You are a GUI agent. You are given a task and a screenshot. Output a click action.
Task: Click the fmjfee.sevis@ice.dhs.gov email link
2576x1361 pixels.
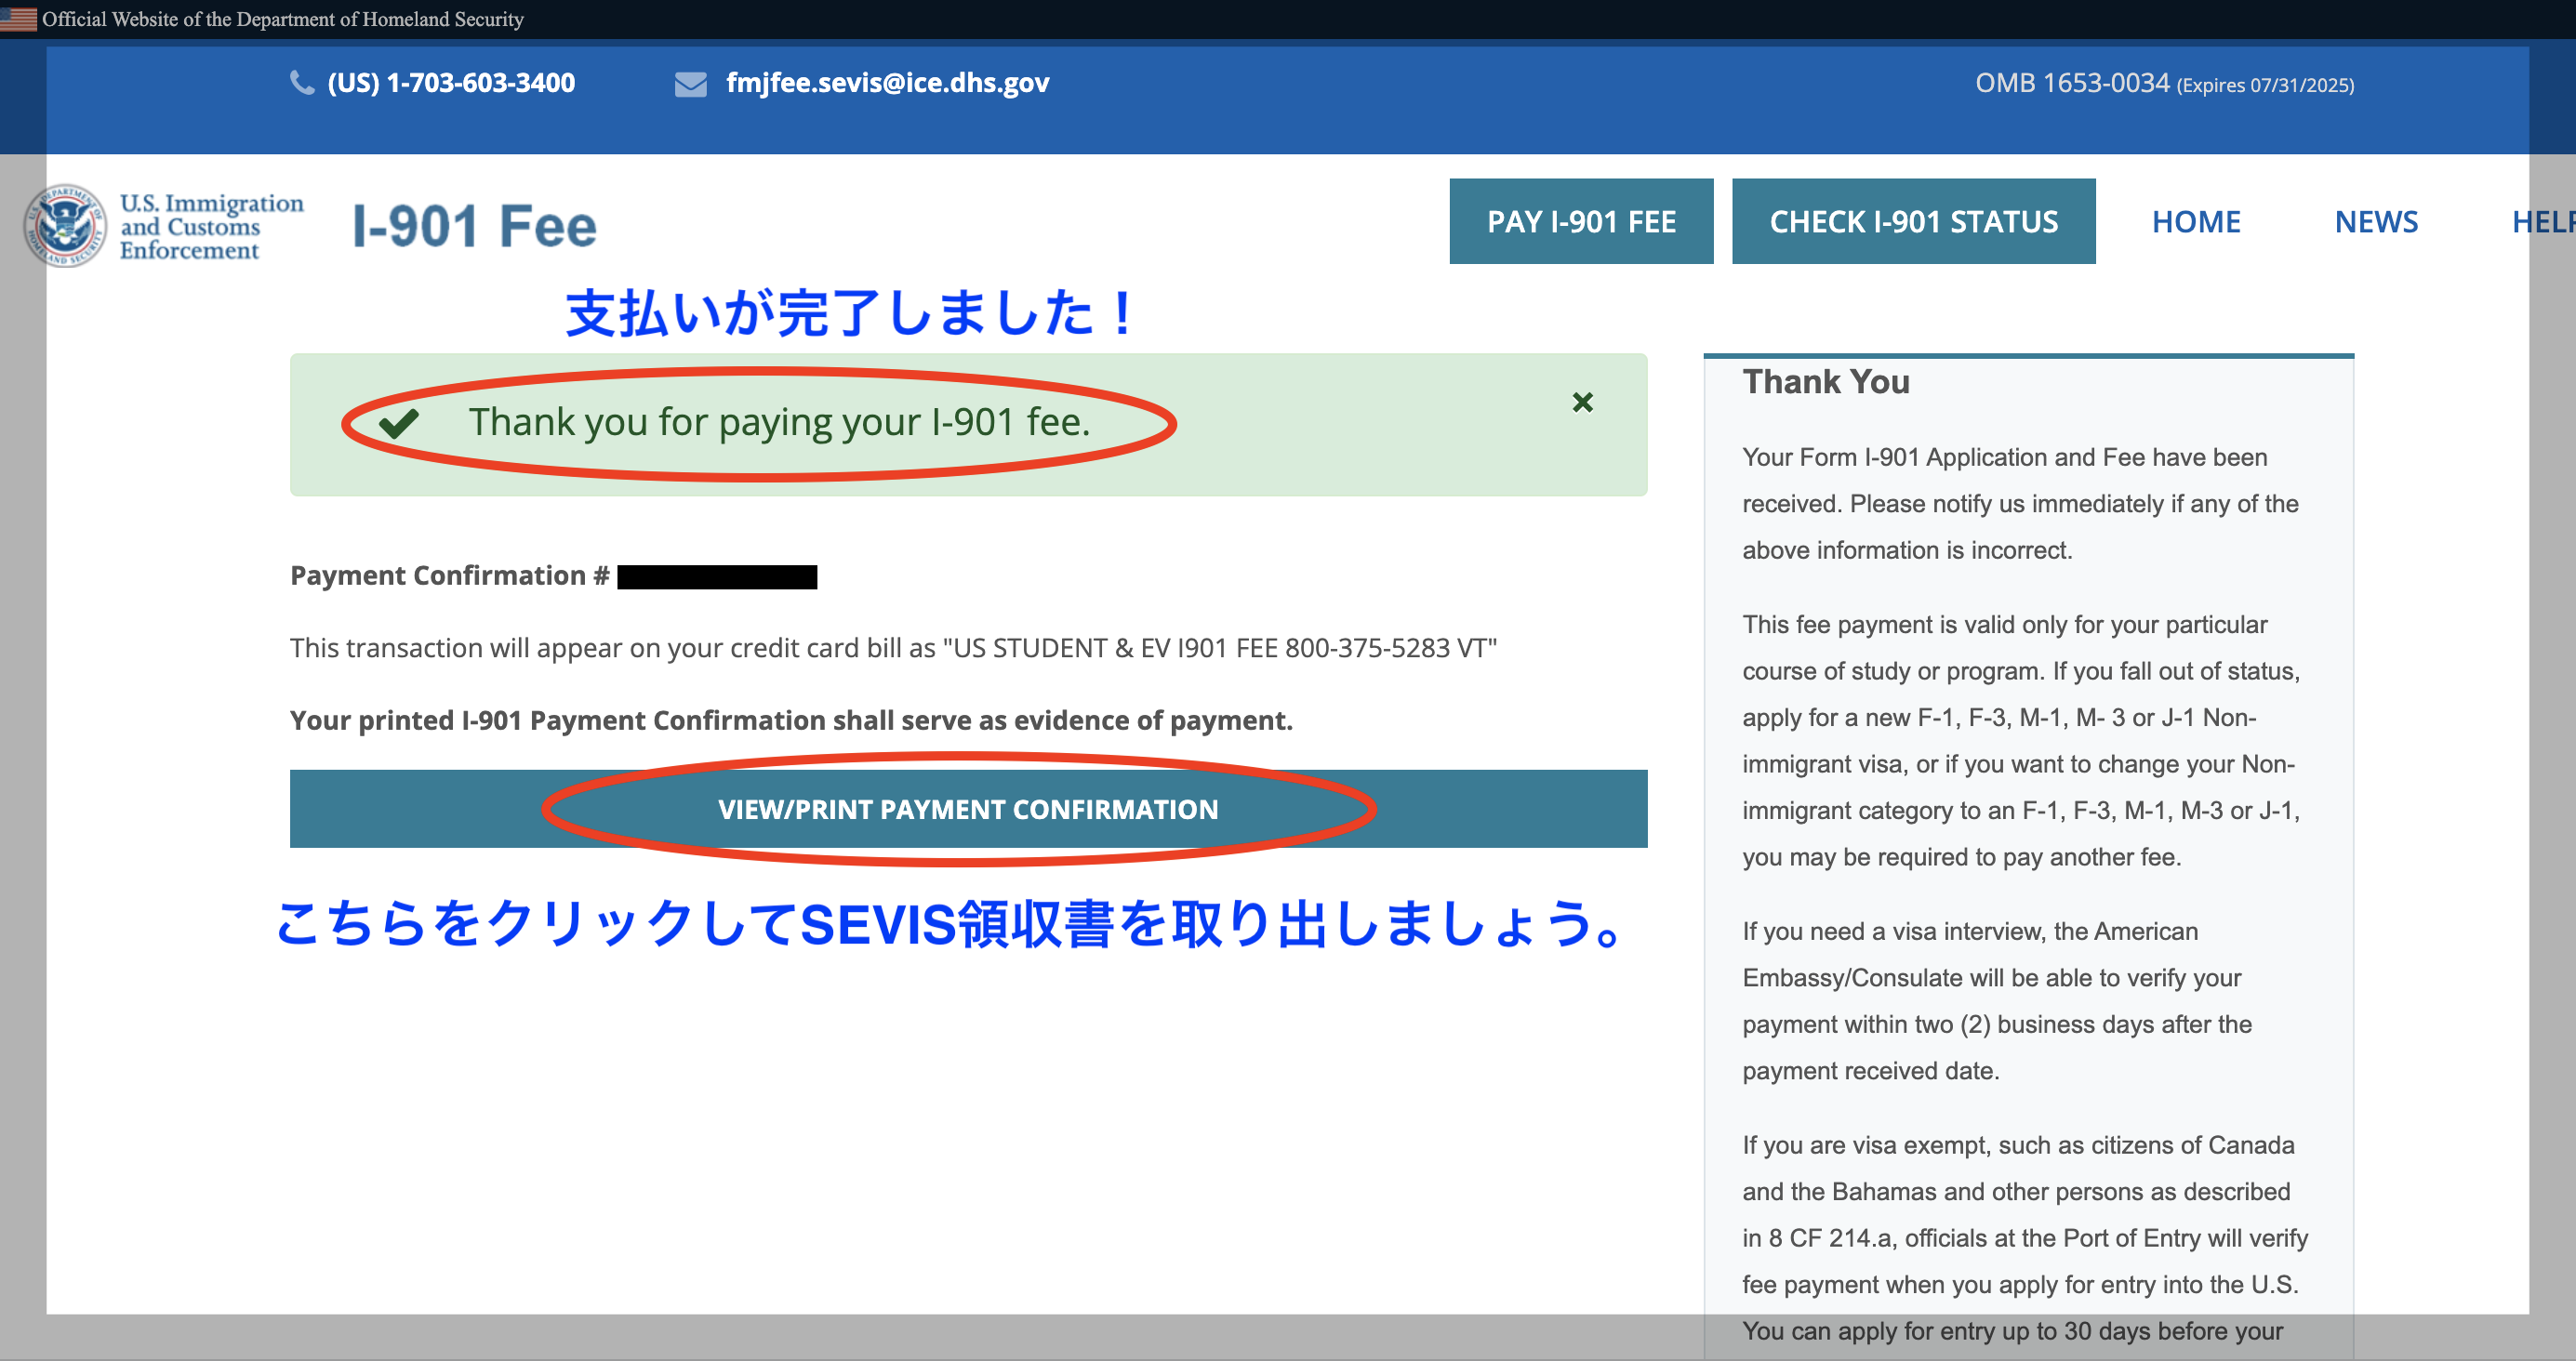coord(887,83)
